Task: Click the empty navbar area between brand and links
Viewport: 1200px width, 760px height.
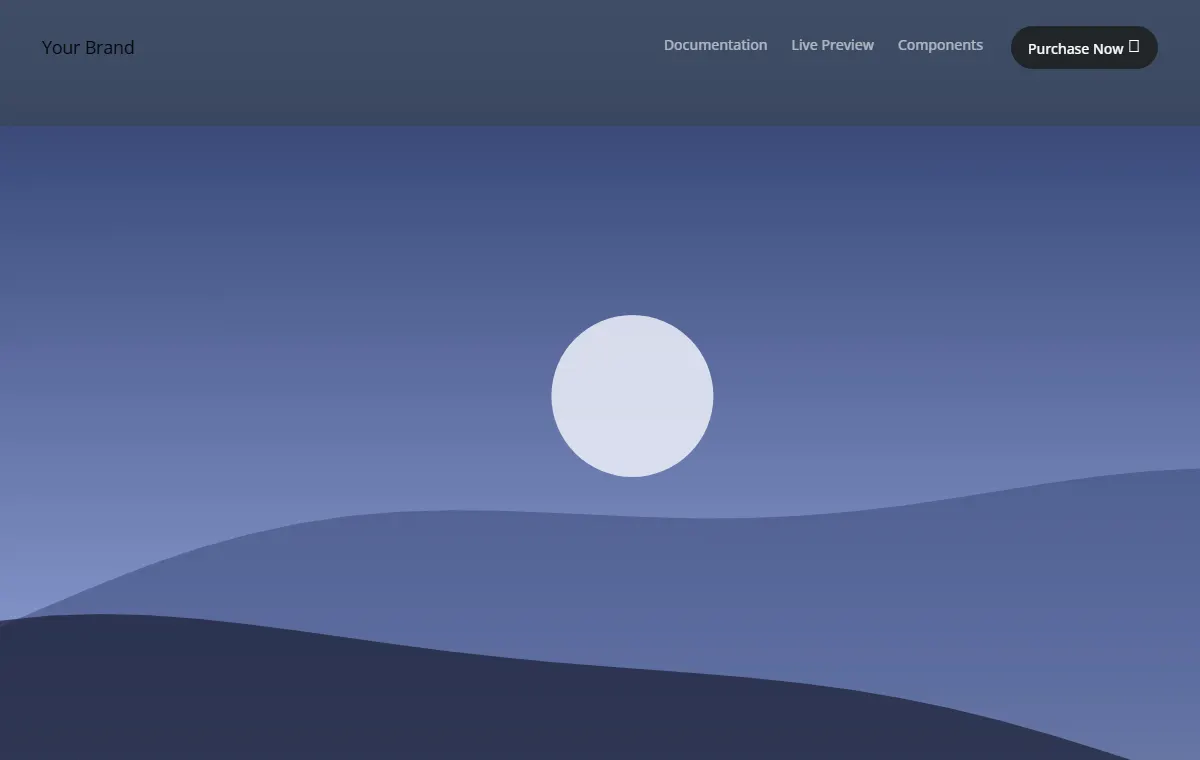Action: point(400,47)
